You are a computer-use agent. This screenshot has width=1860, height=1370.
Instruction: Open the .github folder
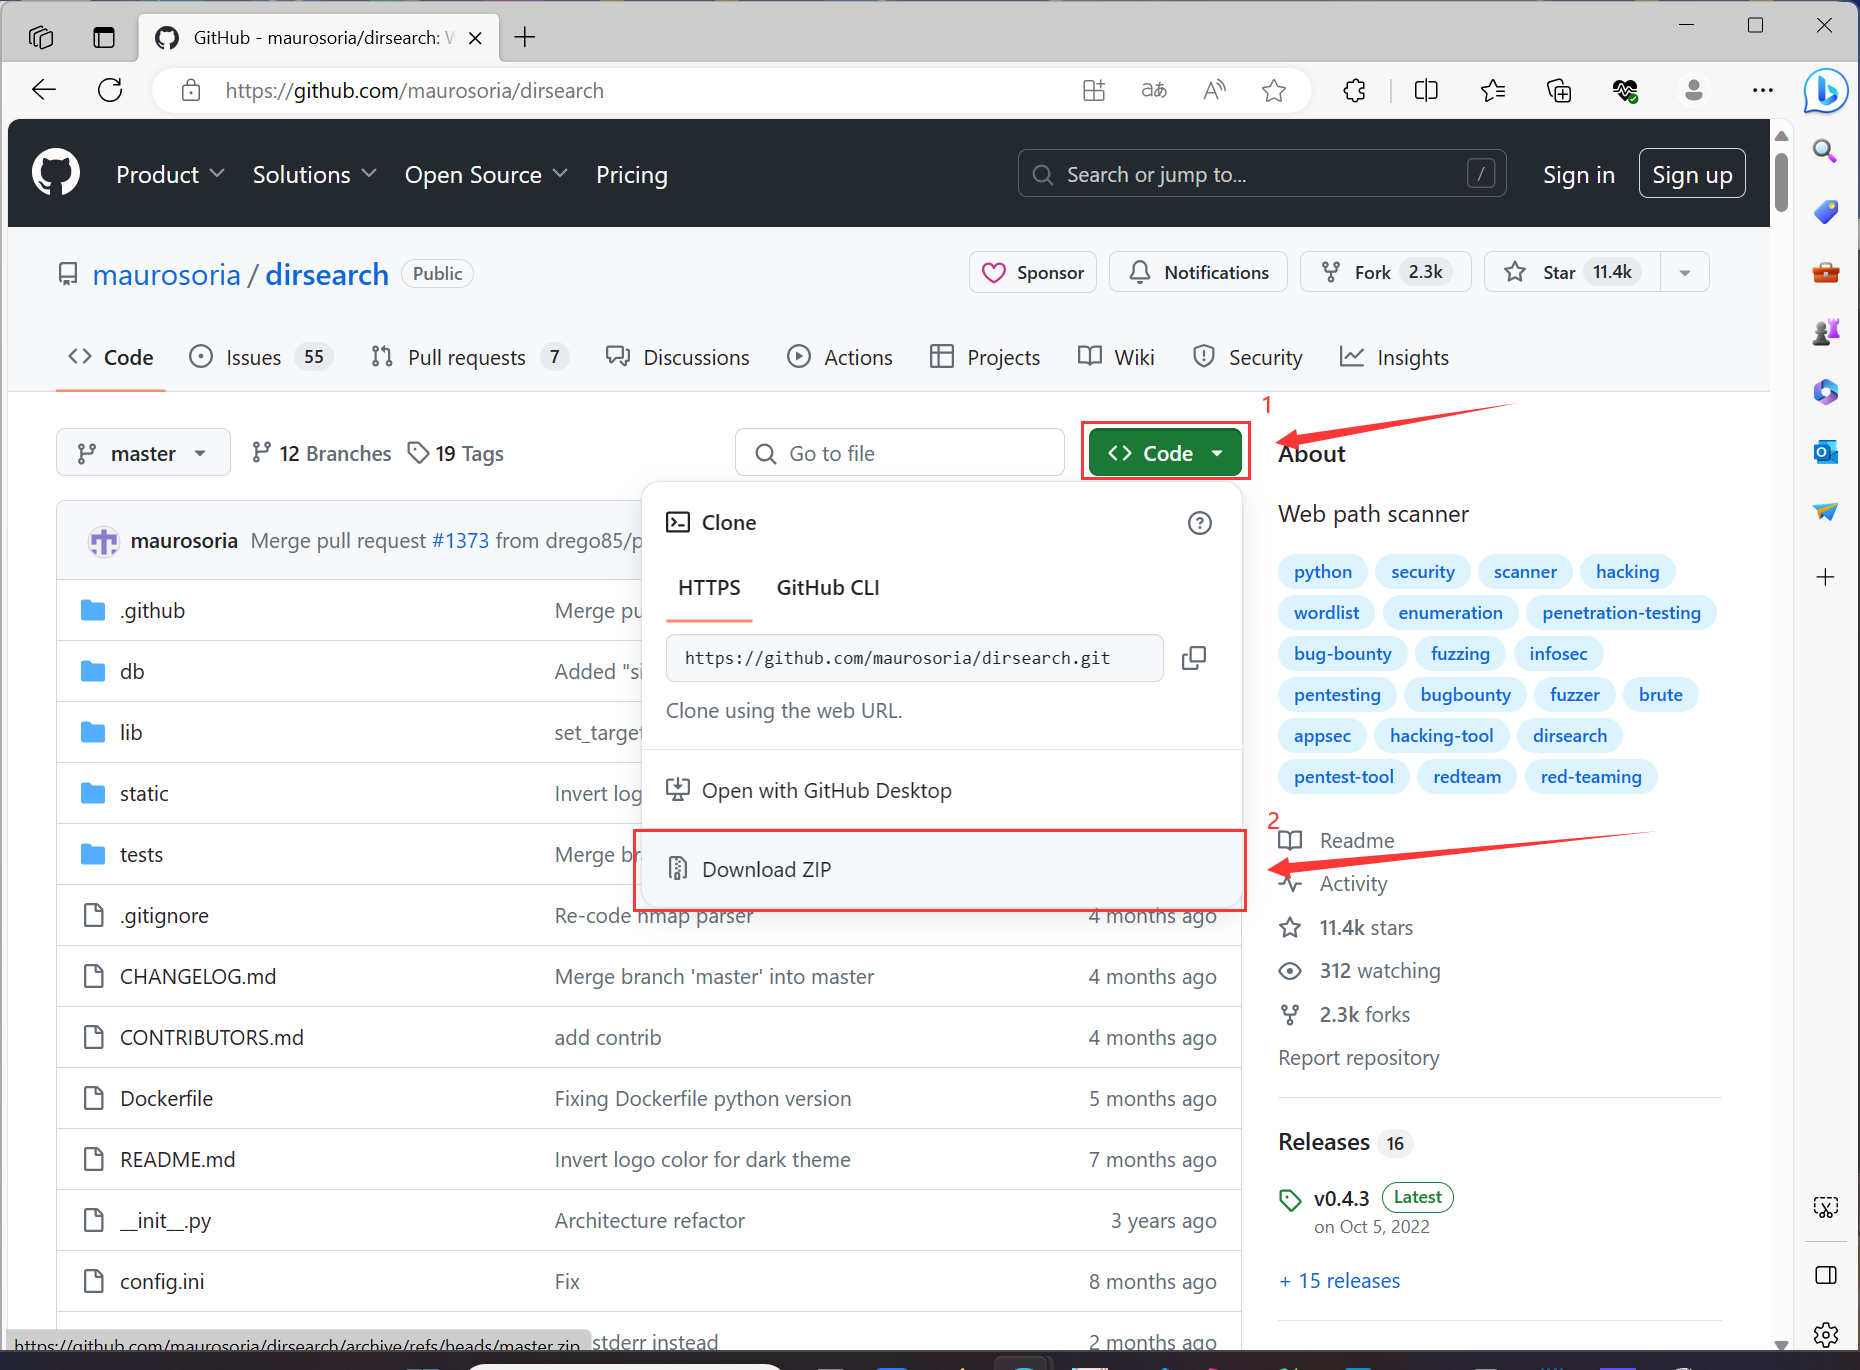[x=153, y=610]
